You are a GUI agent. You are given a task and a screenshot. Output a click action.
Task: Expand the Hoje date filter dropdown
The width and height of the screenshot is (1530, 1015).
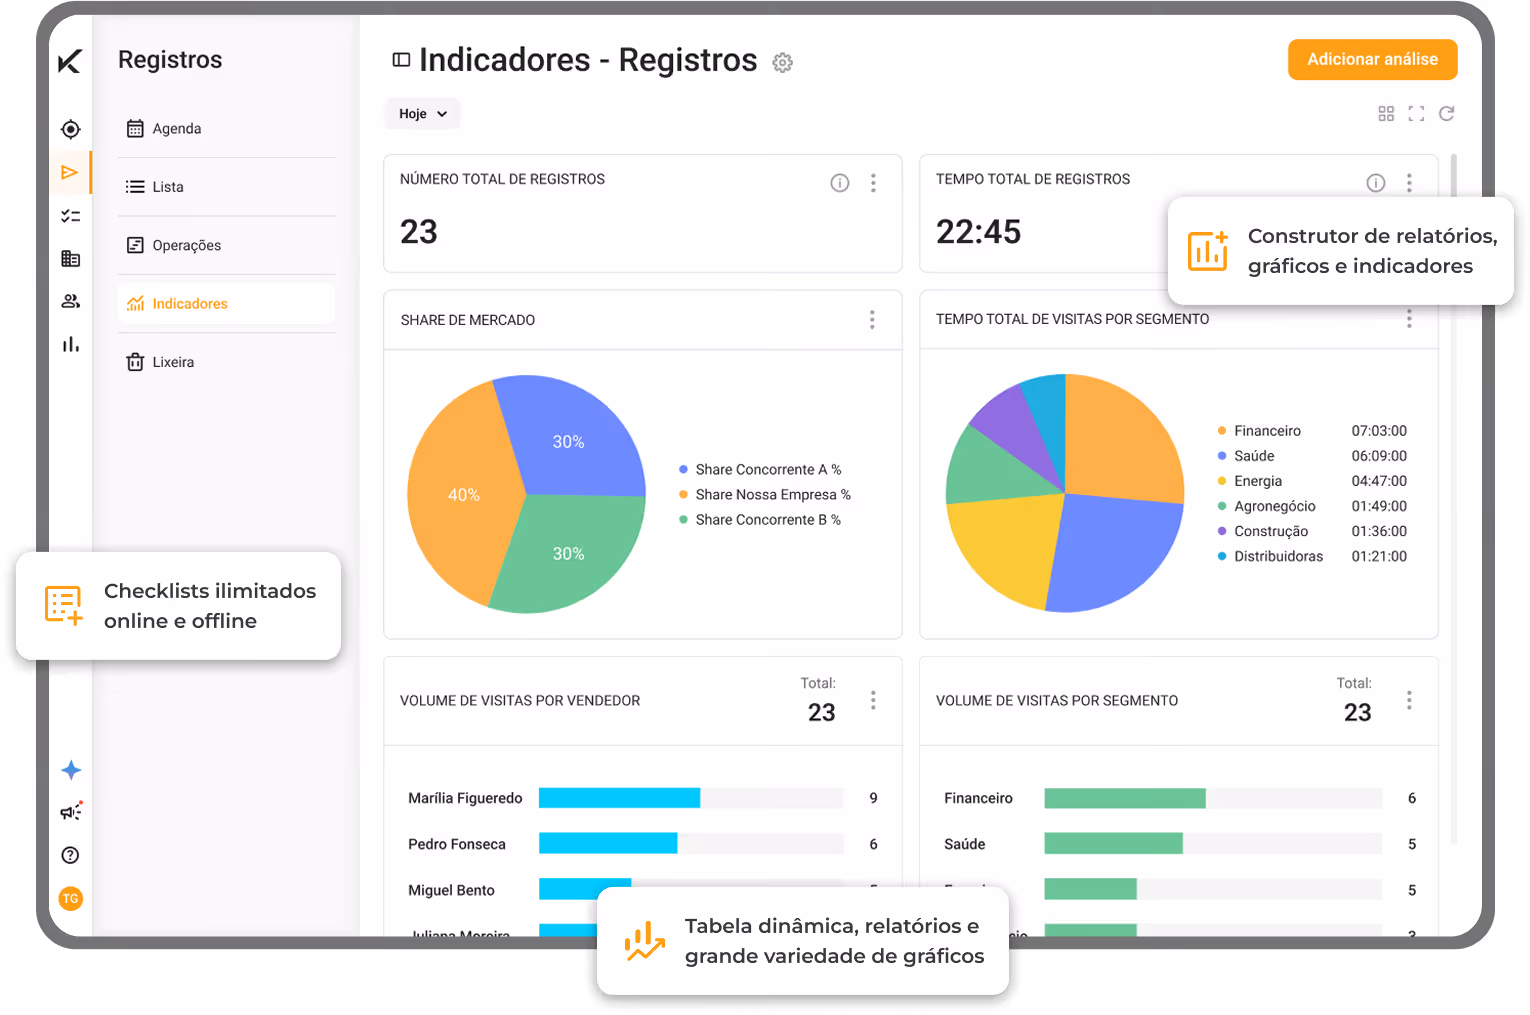click(422, 114)
